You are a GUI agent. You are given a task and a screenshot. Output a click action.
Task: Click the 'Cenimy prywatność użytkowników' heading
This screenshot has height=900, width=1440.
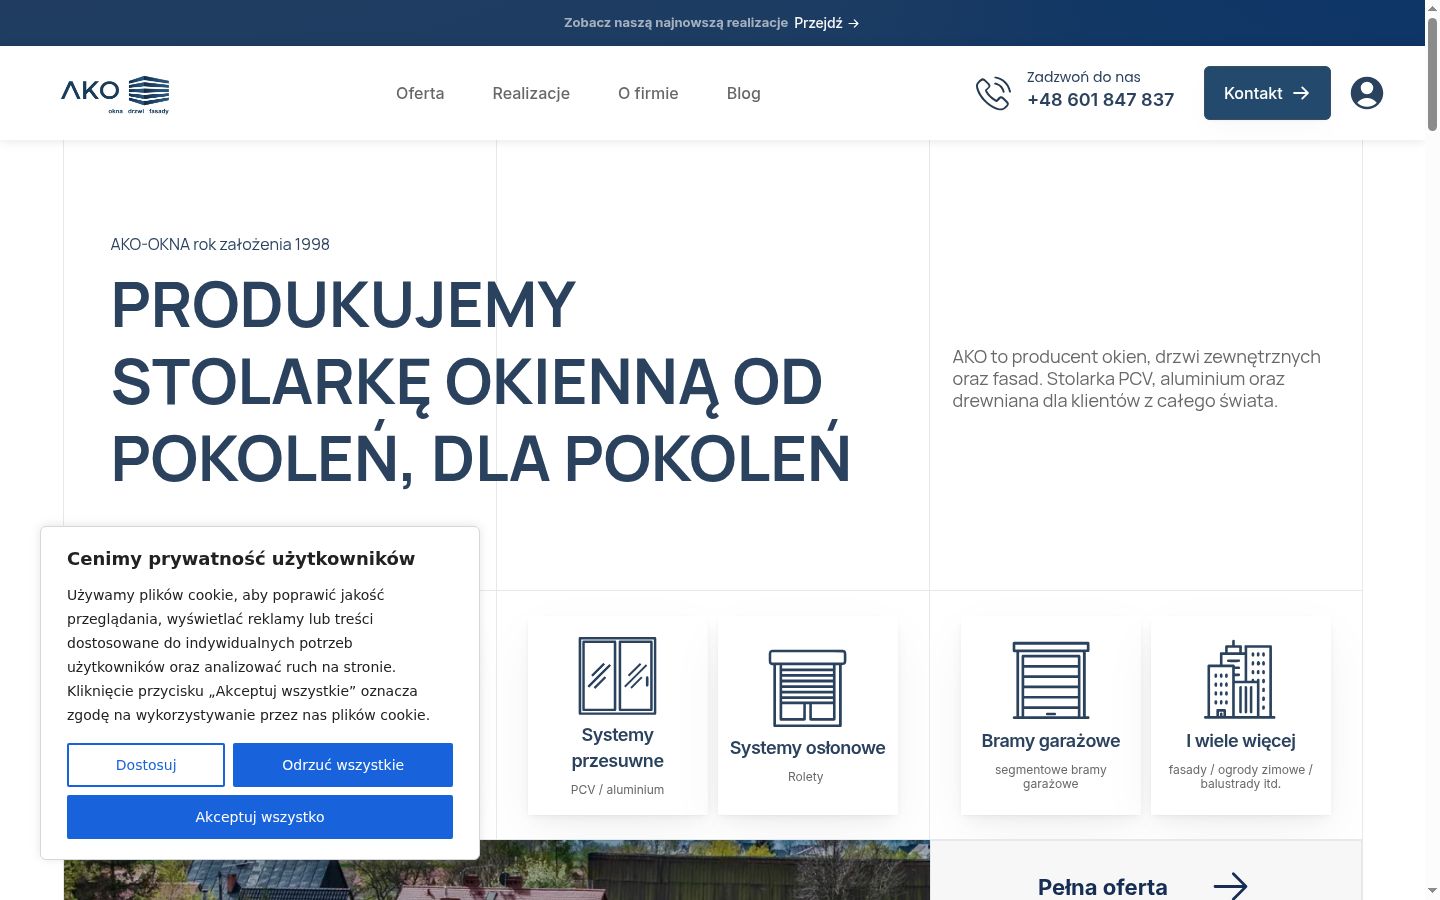pos(241,559)
